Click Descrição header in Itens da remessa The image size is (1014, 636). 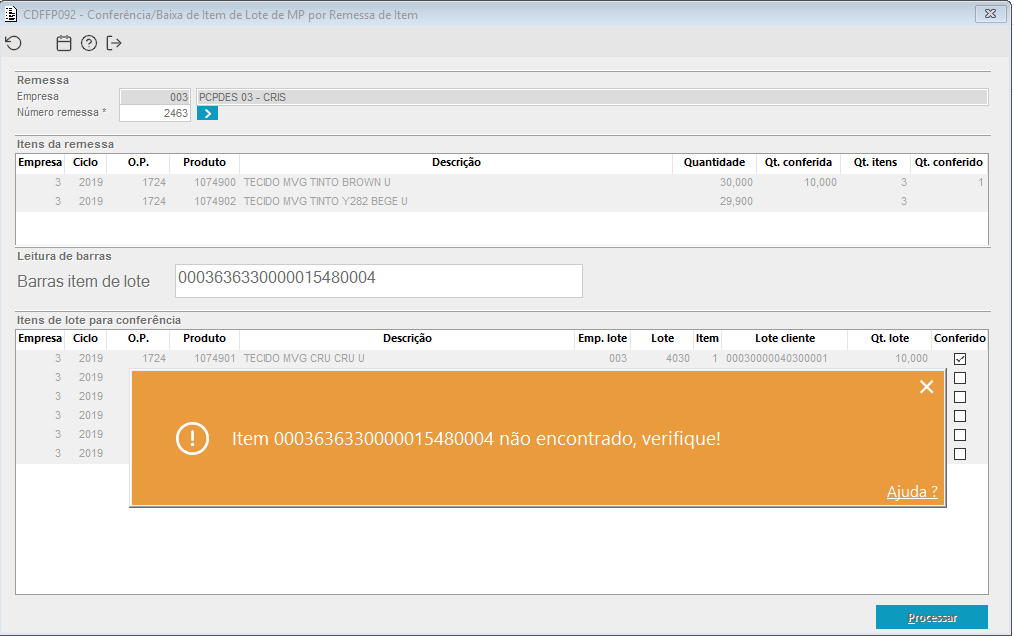[x=456, y=162]
